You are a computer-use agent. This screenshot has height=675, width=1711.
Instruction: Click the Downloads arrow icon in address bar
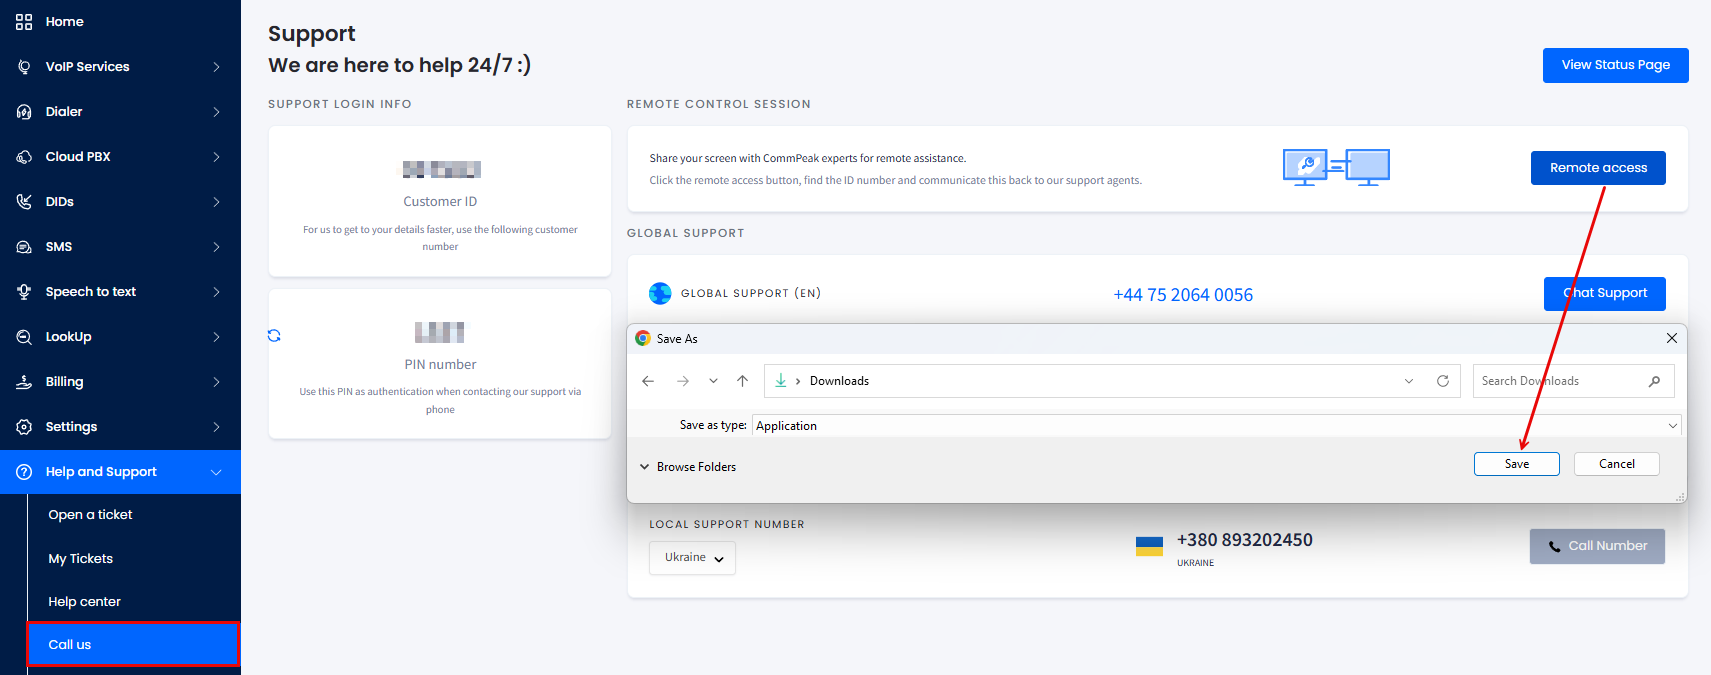click(781, 381)
